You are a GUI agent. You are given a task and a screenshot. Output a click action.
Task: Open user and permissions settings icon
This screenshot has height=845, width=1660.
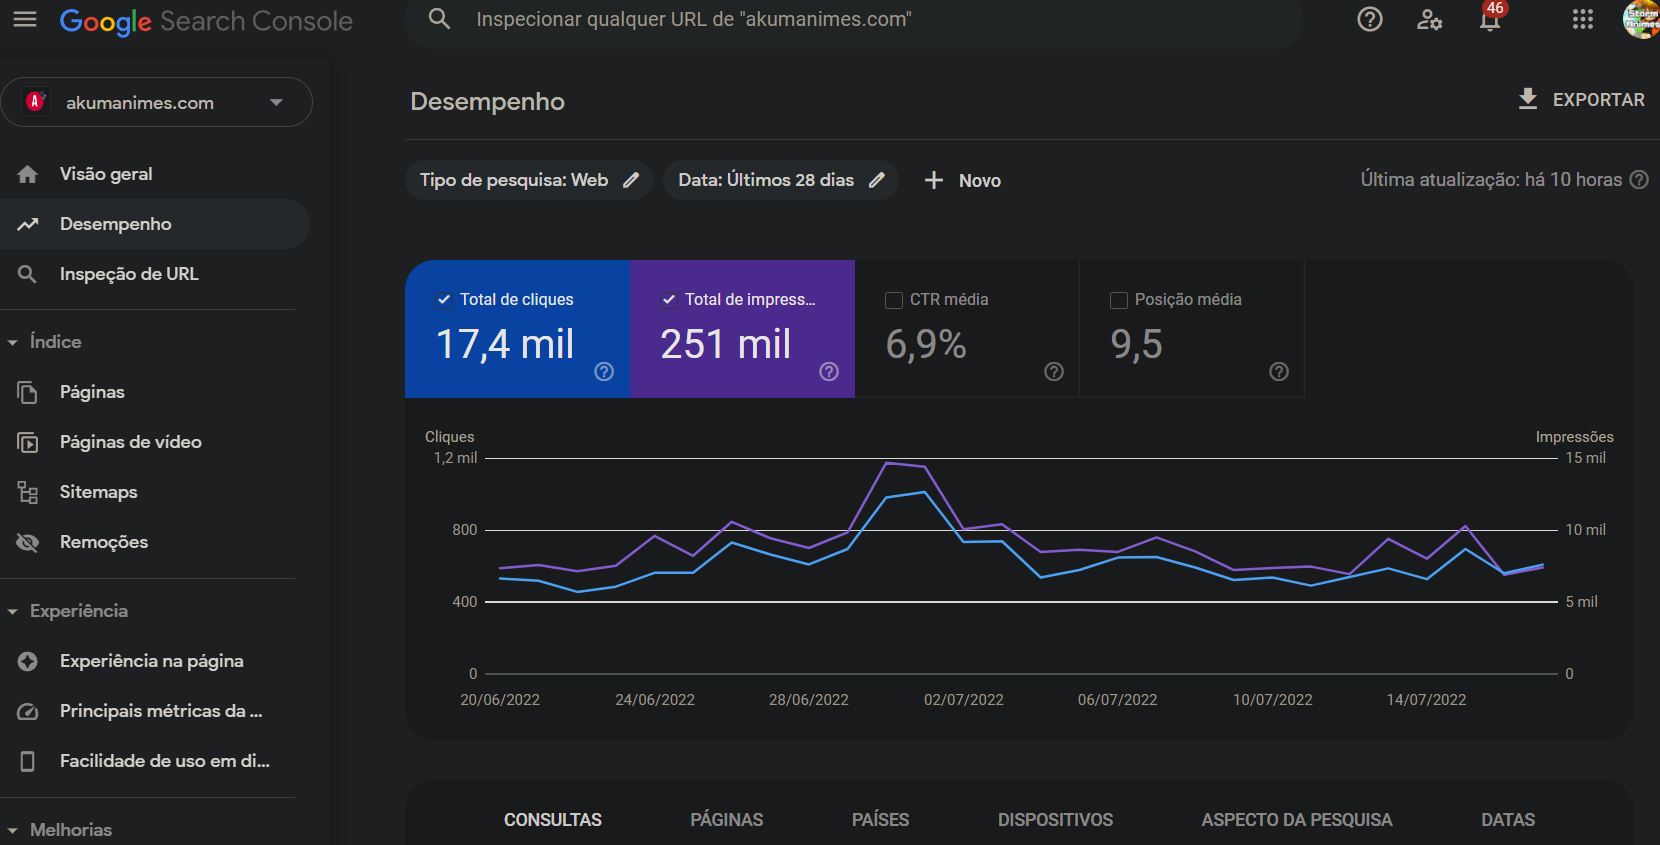pyautogui.click(x=1429, y=20)
